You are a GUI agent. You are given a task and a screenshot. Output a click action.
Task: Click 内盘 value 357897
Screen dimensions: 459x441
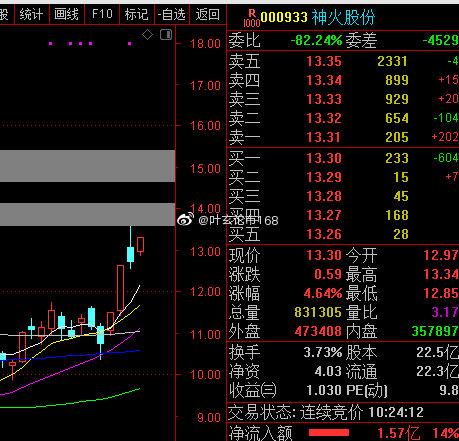point(435,331)
